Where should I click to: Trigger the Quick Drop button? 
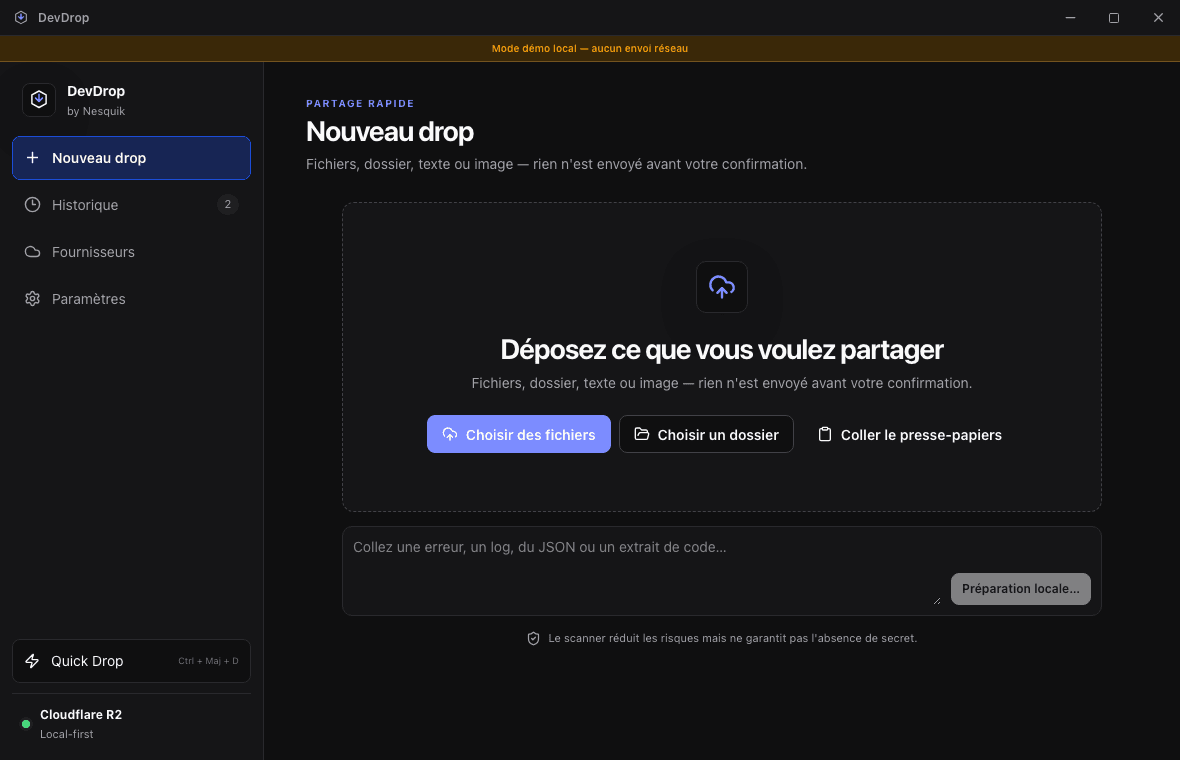tap(131, 661)
